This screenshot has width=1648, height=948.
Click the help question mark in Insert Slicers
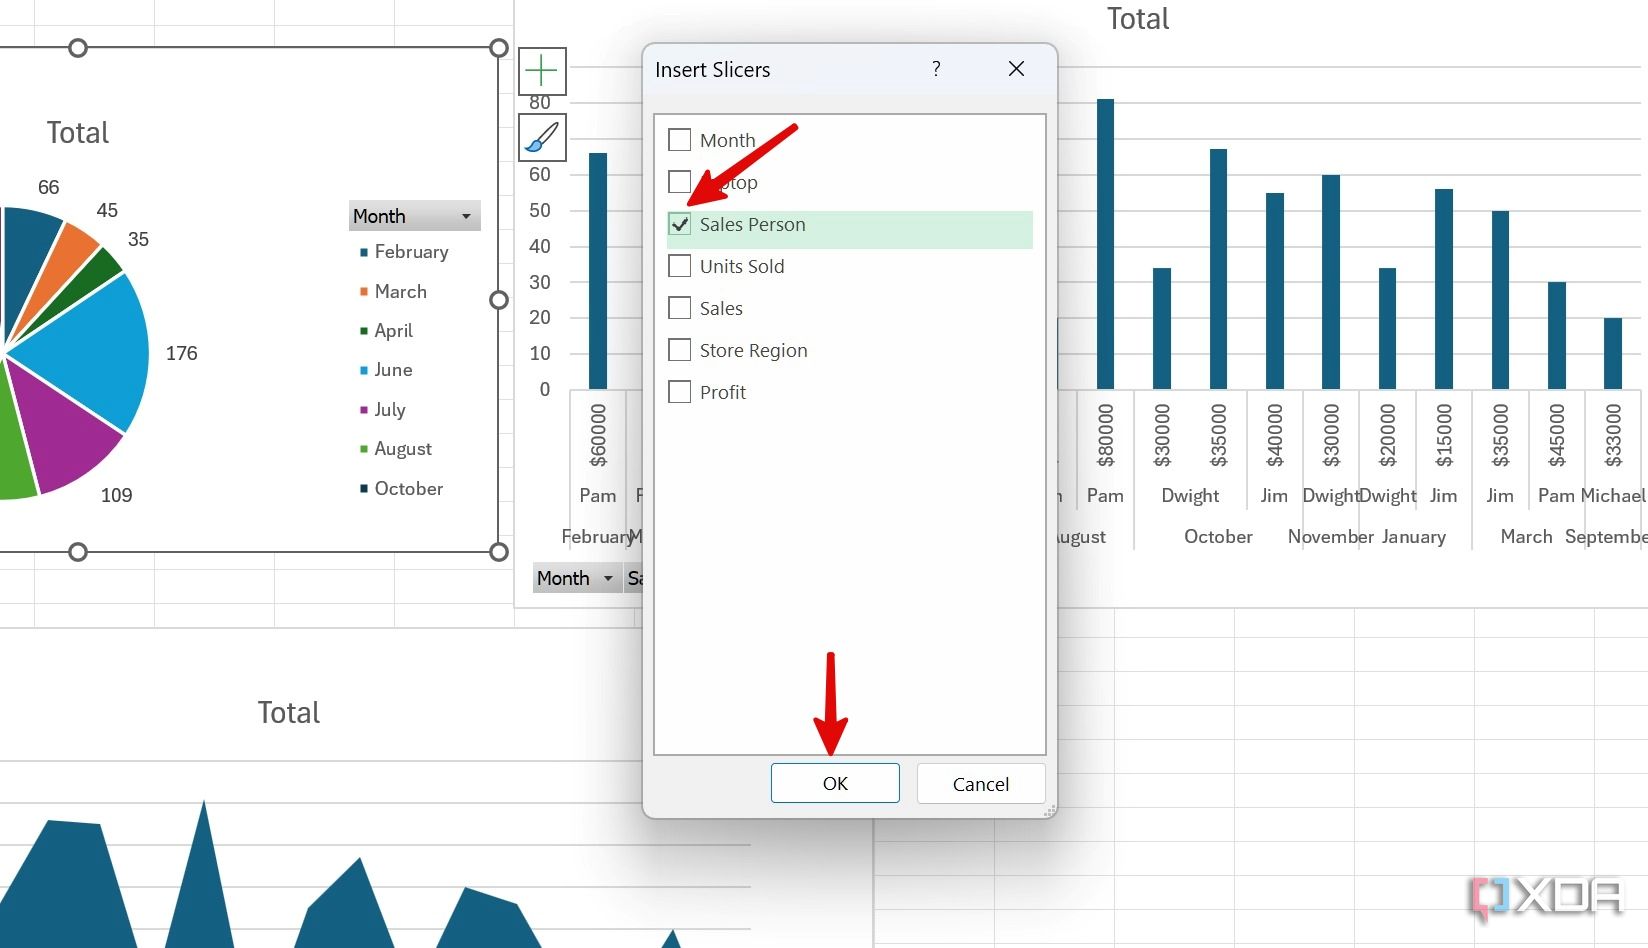[x=936, y=69]
